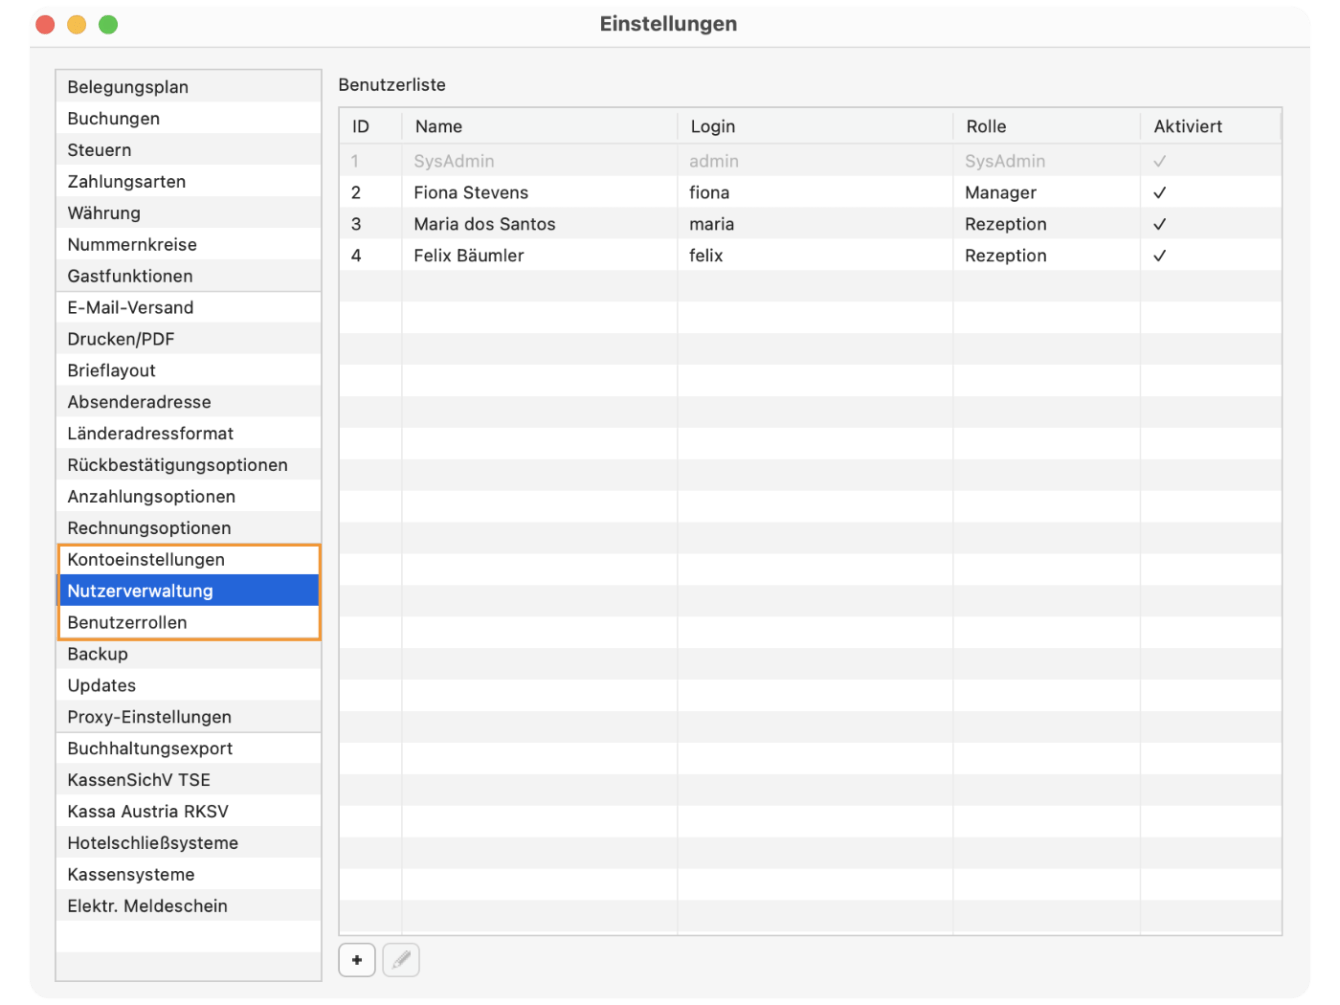Select Zahlungsarten in the sidebar
Screen dimensions: 1340x1005
click(x=188, y=181)
